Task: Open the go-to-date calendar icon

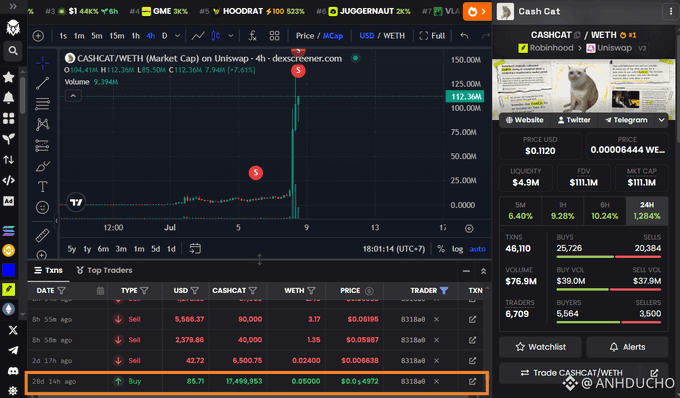Action: click(x=195, y=248)
